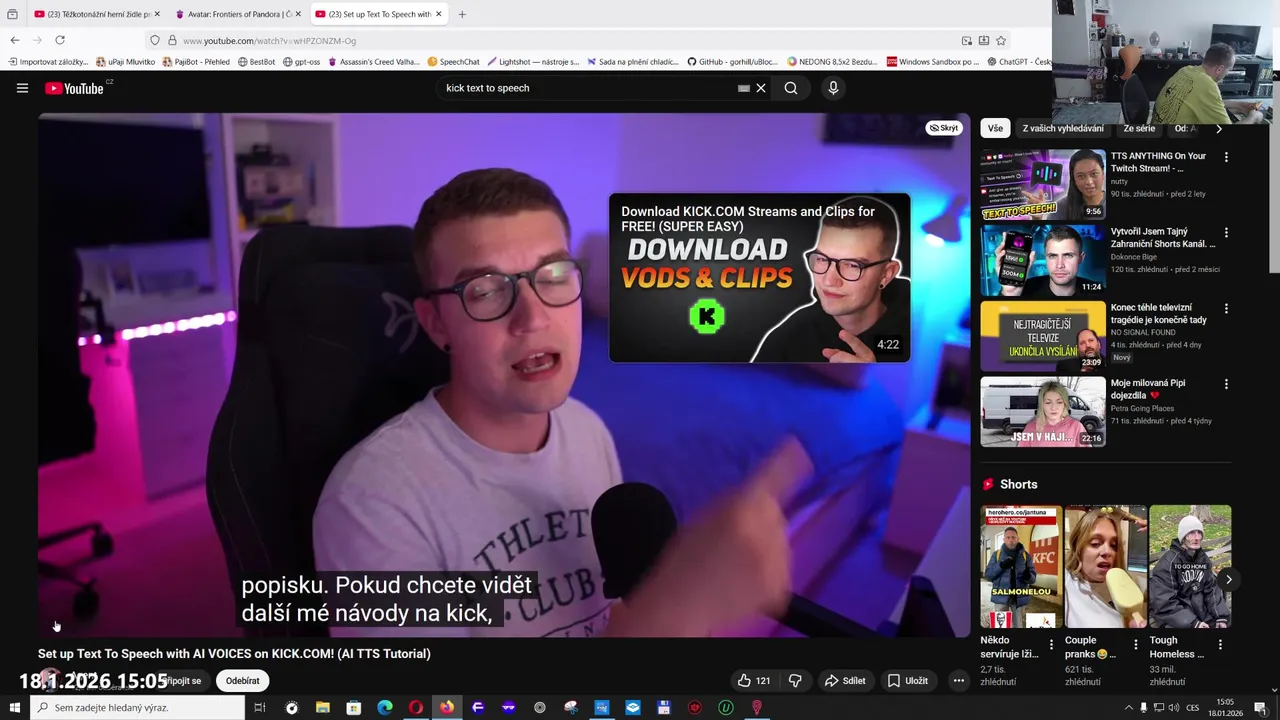Click the browser address bar URL
1280x720 pixels.
click(270, 40)
